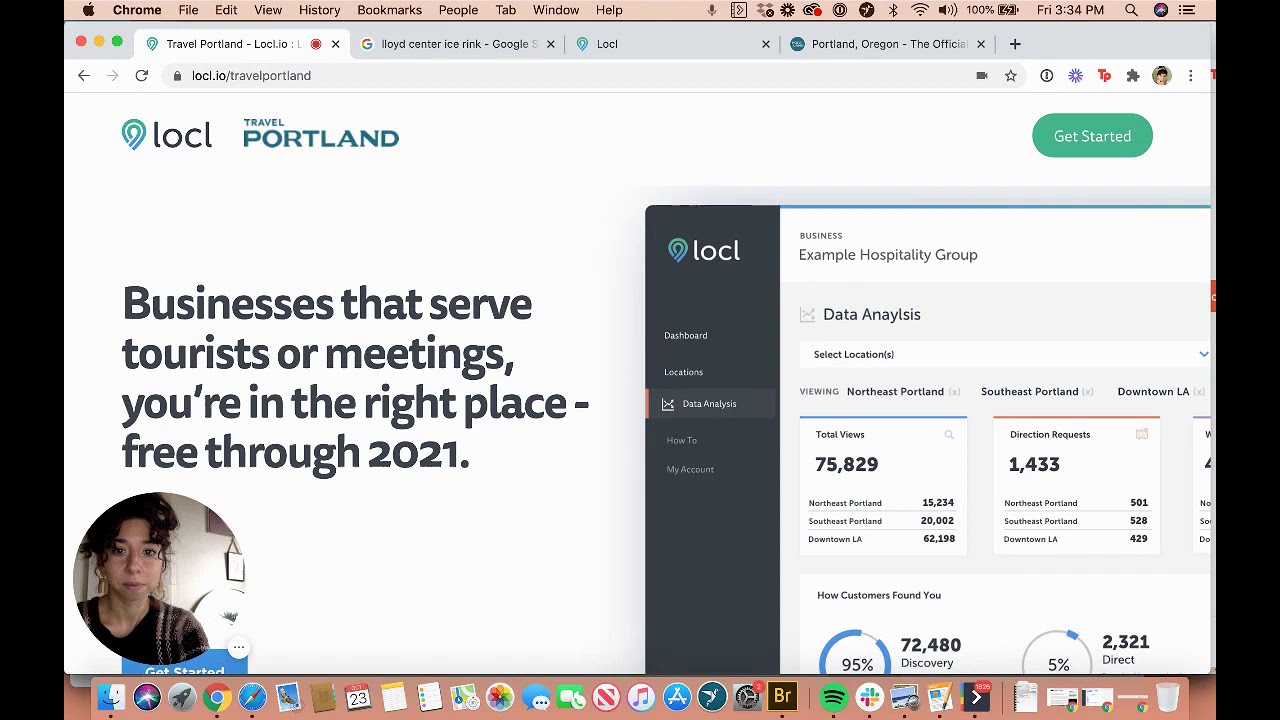Click the Total Views value 75,829
This screenshot has height=720, width=1280.
(846, 465)
